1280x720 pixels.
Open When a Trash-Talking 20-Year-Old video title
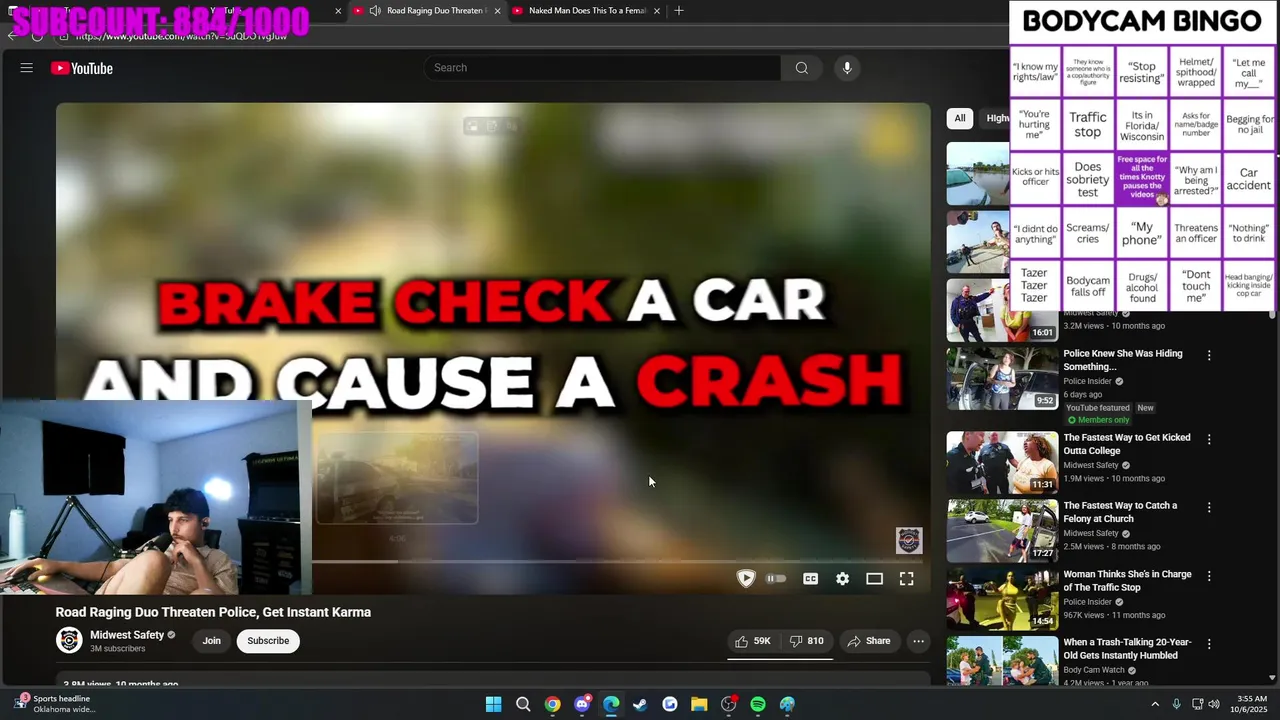[x=1127, y=649]
